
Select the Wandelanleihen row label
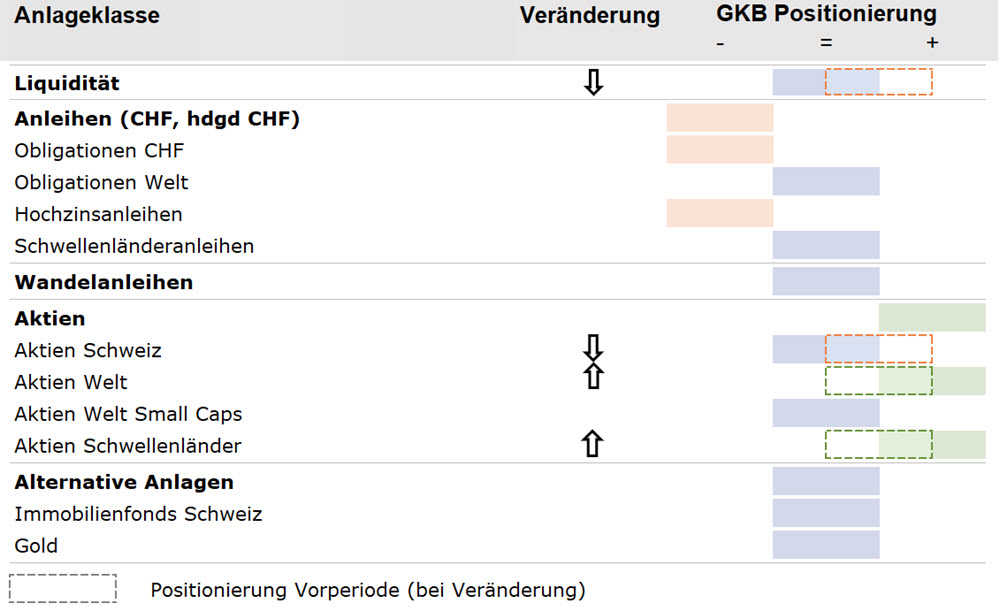pyautogui.click(x=103, y=282)
